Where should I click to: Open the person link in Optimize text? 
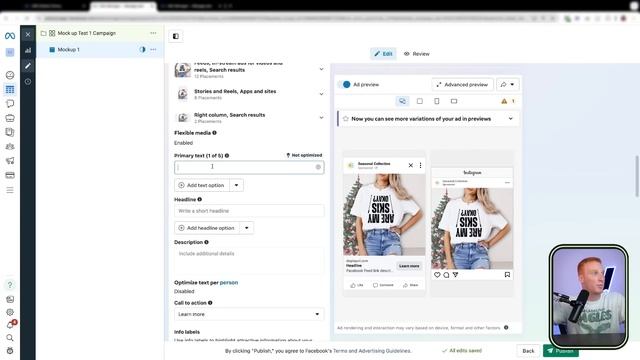(229, 282)
